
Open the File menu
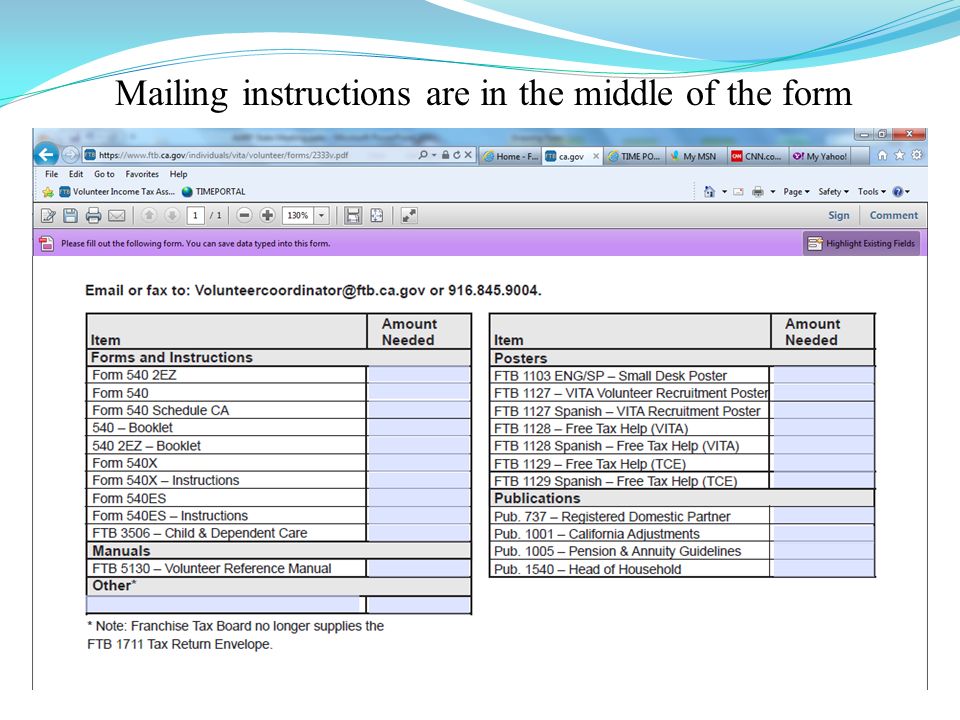point(51,174)
